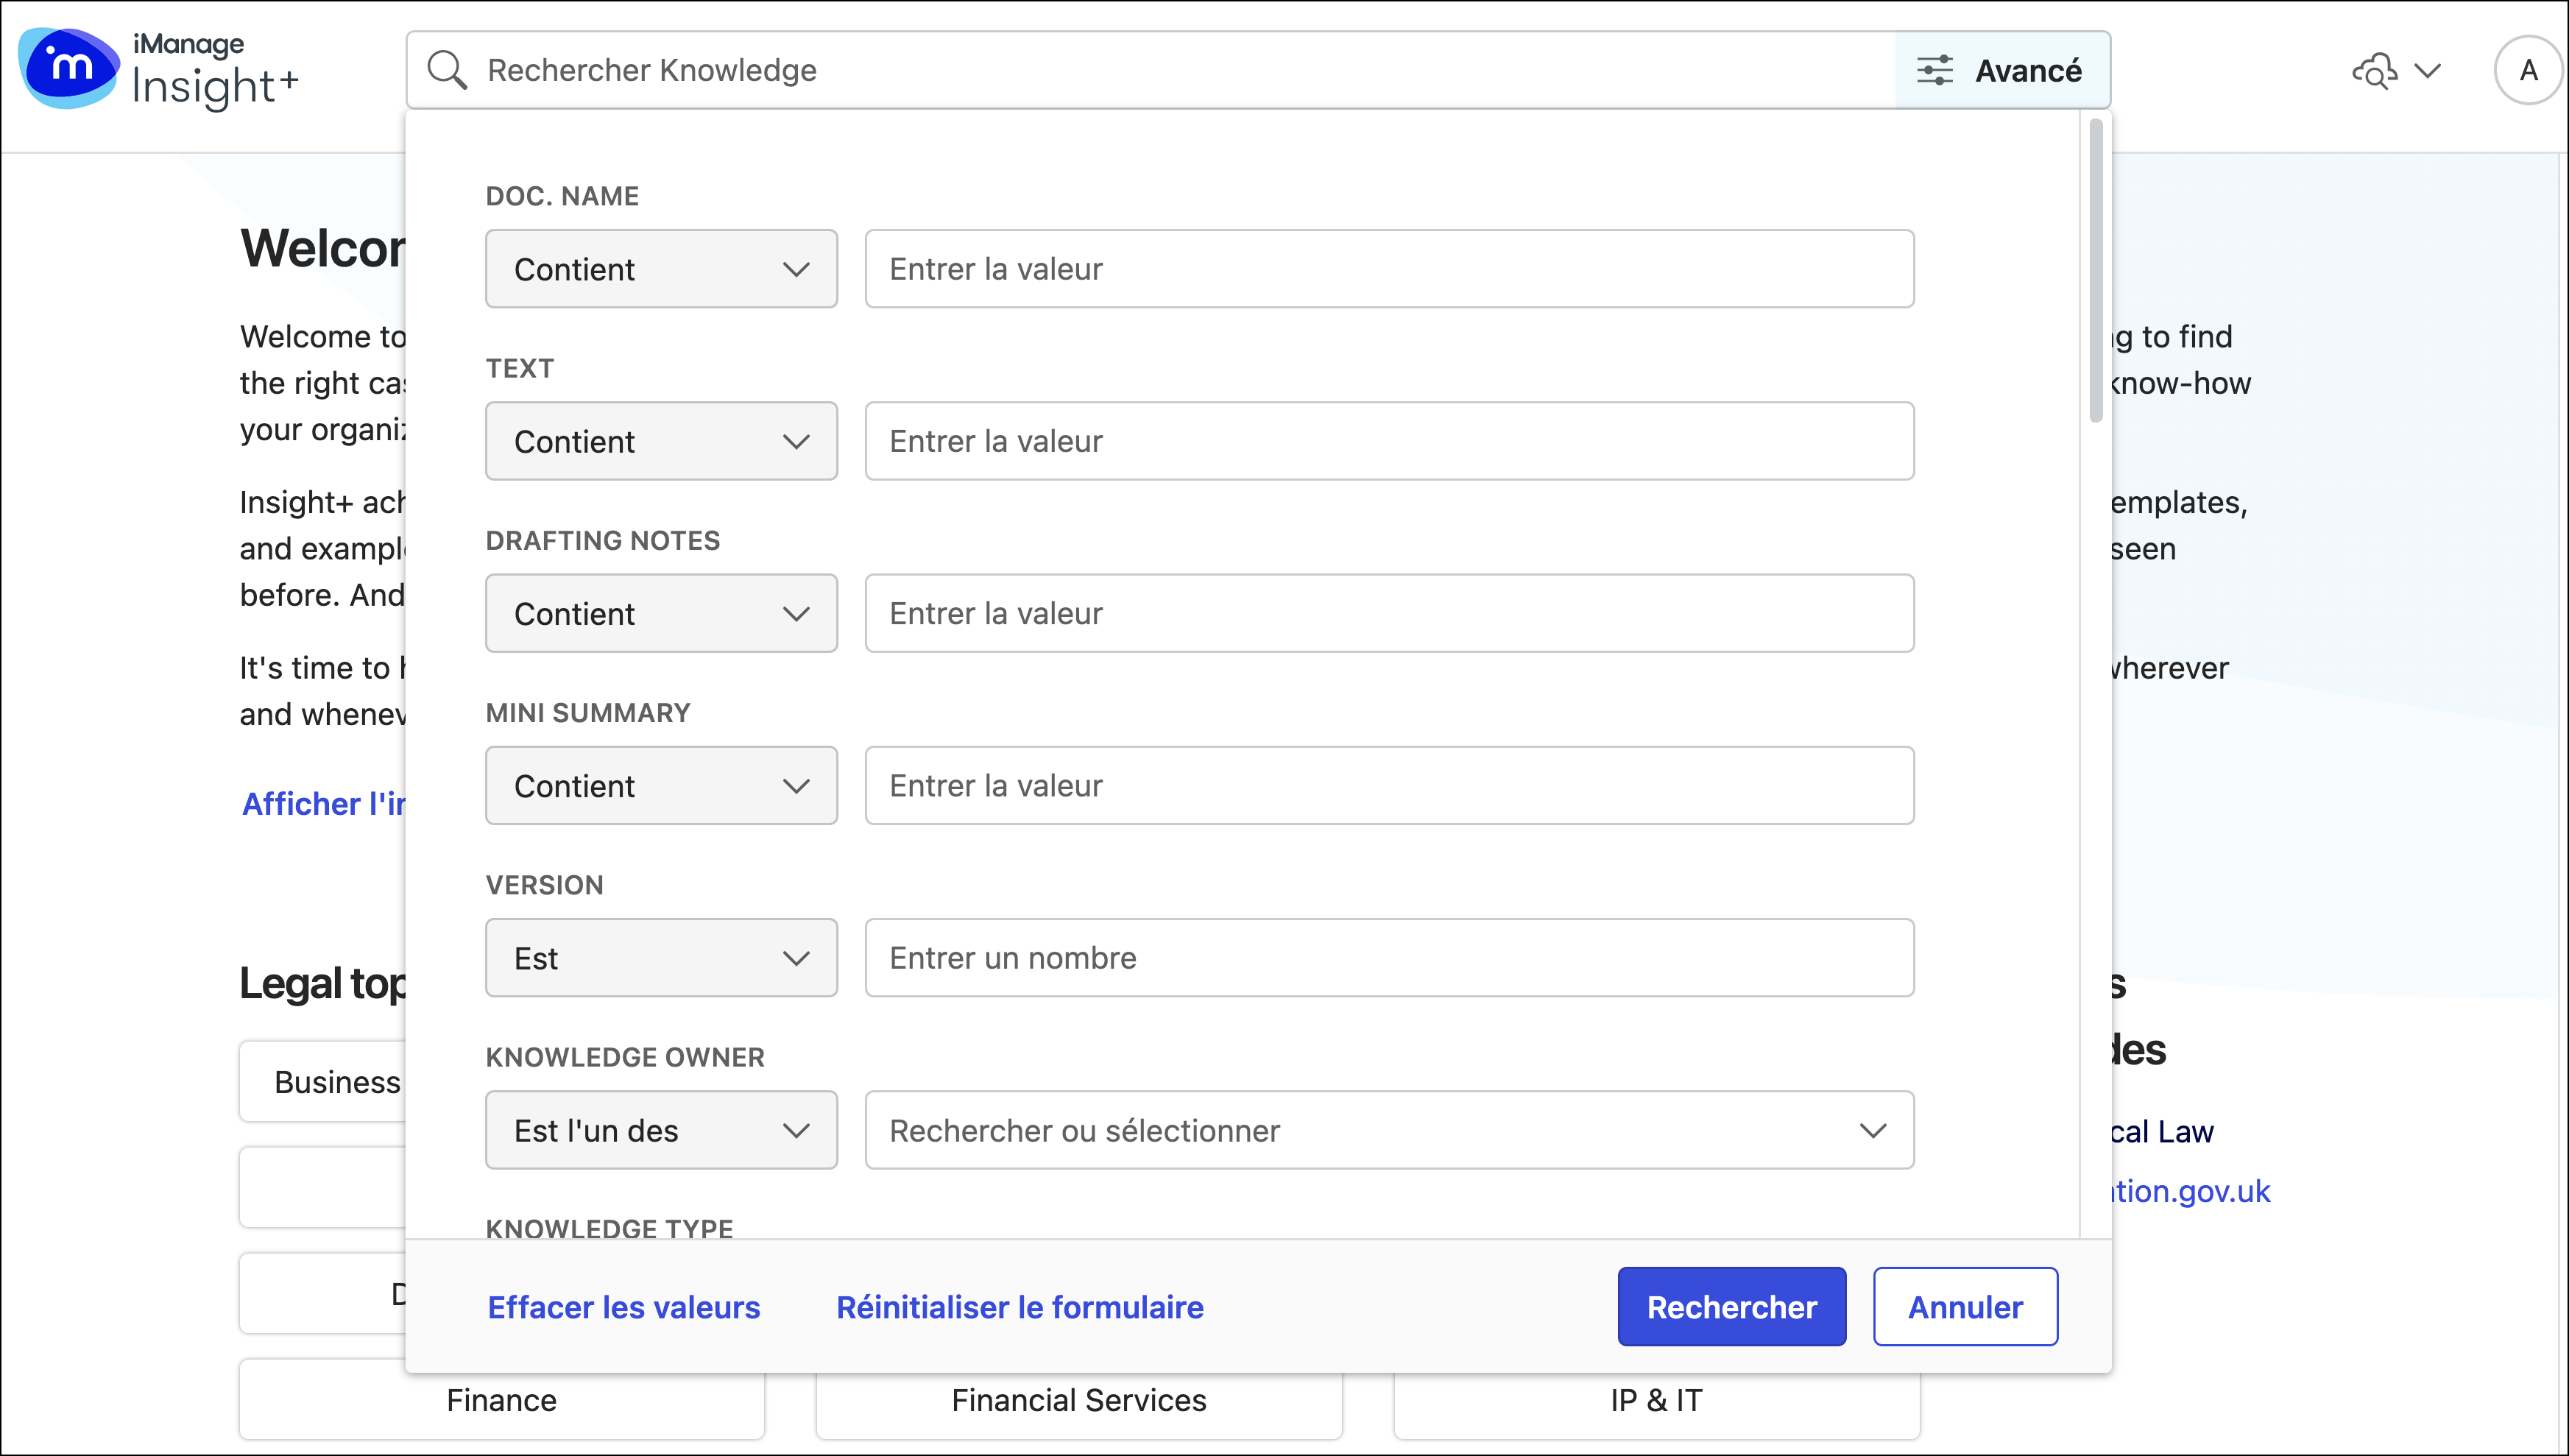Open the "Est l'un des" Knowledge Owner dropdown

click(x=660, y=1129)
